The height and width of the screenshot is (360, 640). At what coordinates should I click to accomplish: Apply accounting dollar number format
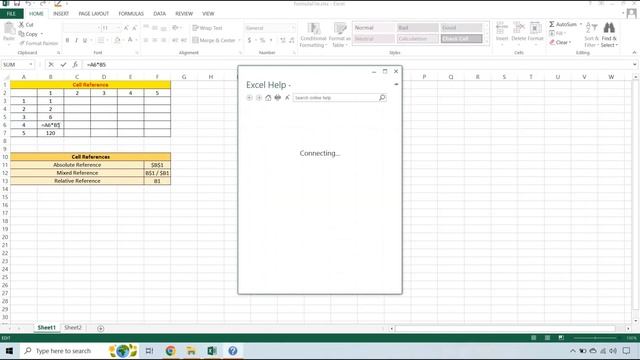click(x=249, y=40)
